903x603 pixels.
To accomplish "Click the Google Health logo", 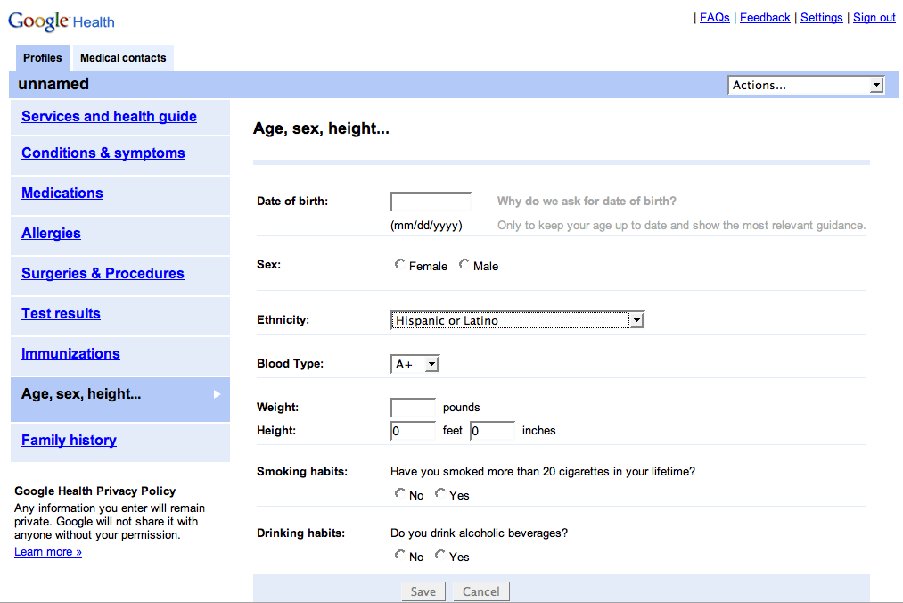I will (x=61, y=20).
